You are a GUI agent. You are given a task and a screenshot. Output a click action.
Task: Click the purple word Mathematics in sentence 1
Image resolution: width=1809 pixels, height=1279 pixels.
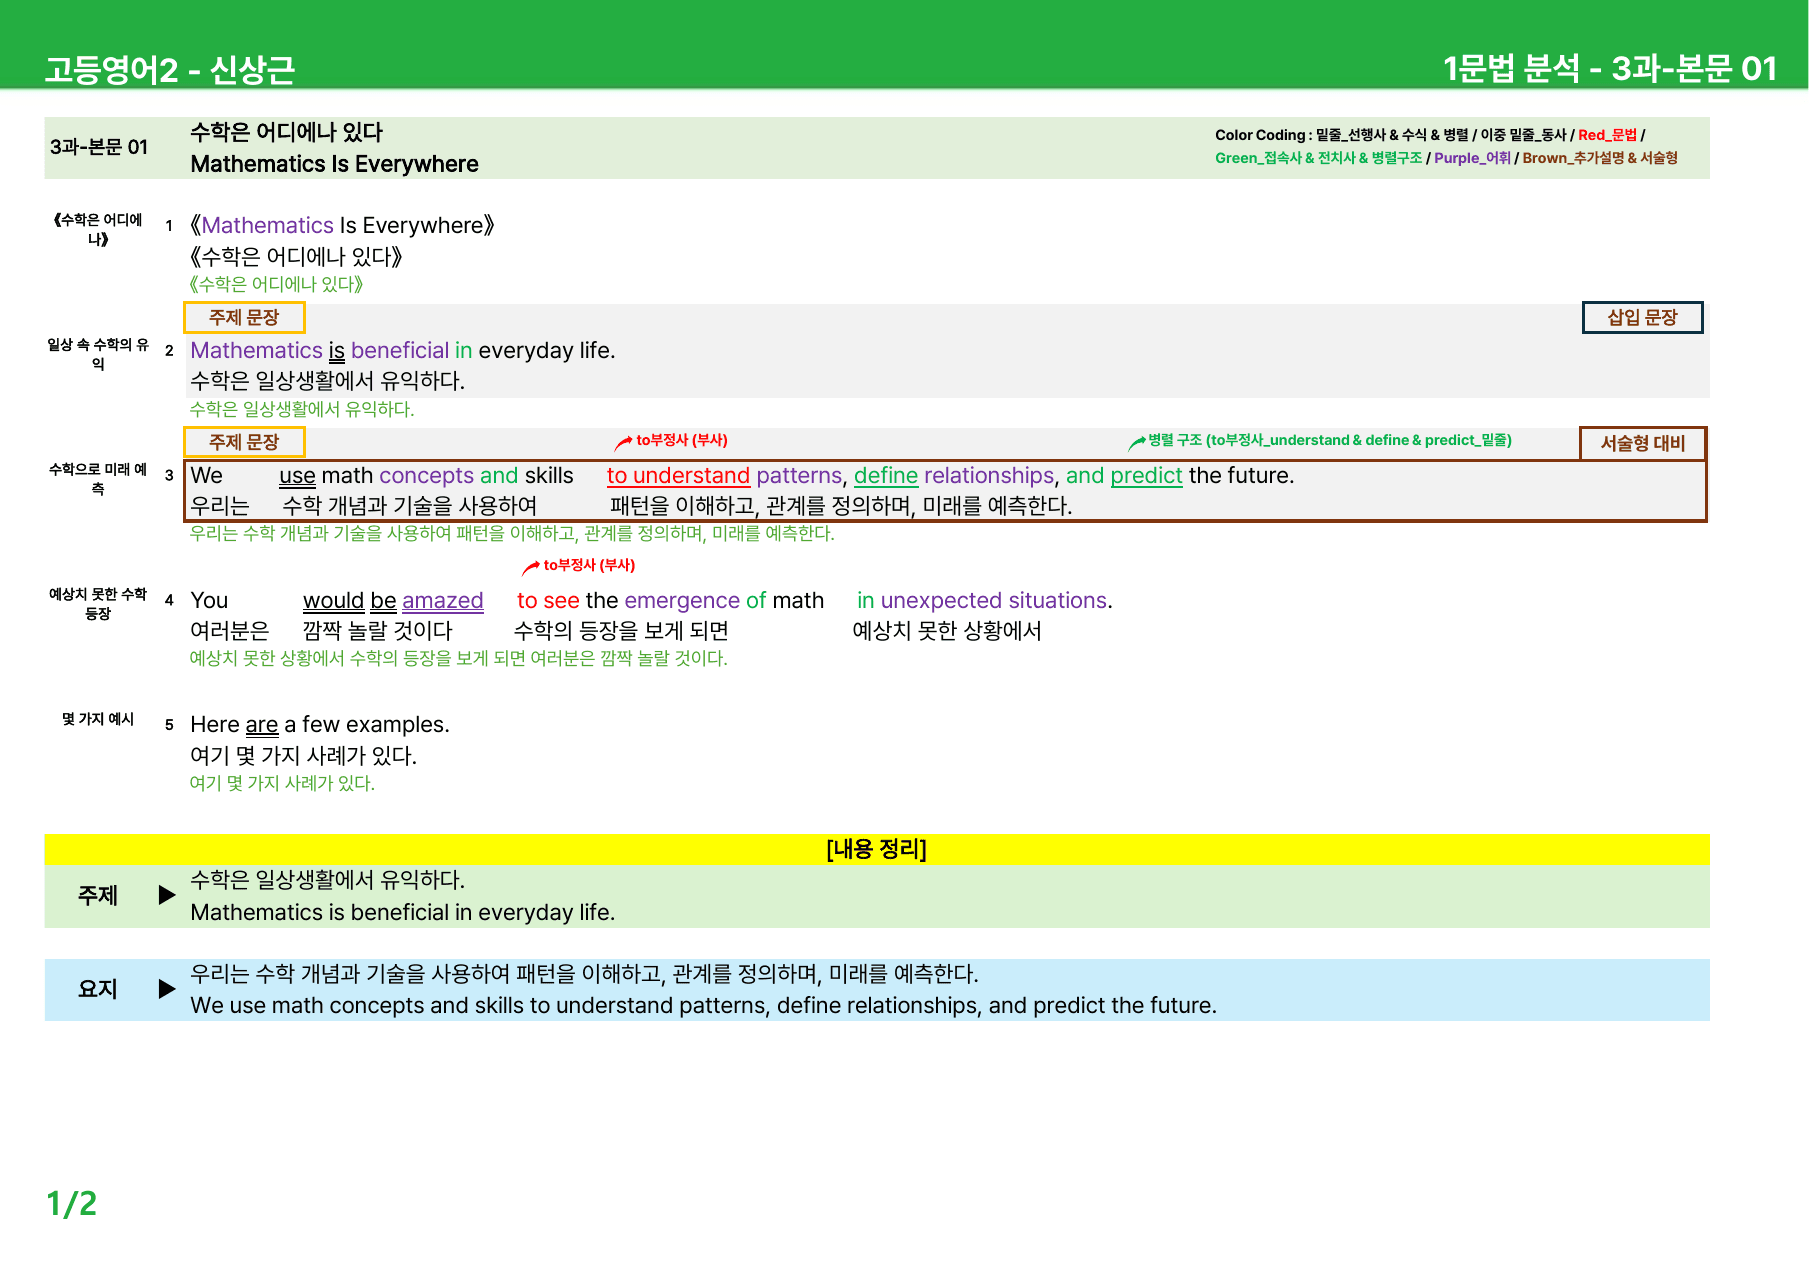267,226
